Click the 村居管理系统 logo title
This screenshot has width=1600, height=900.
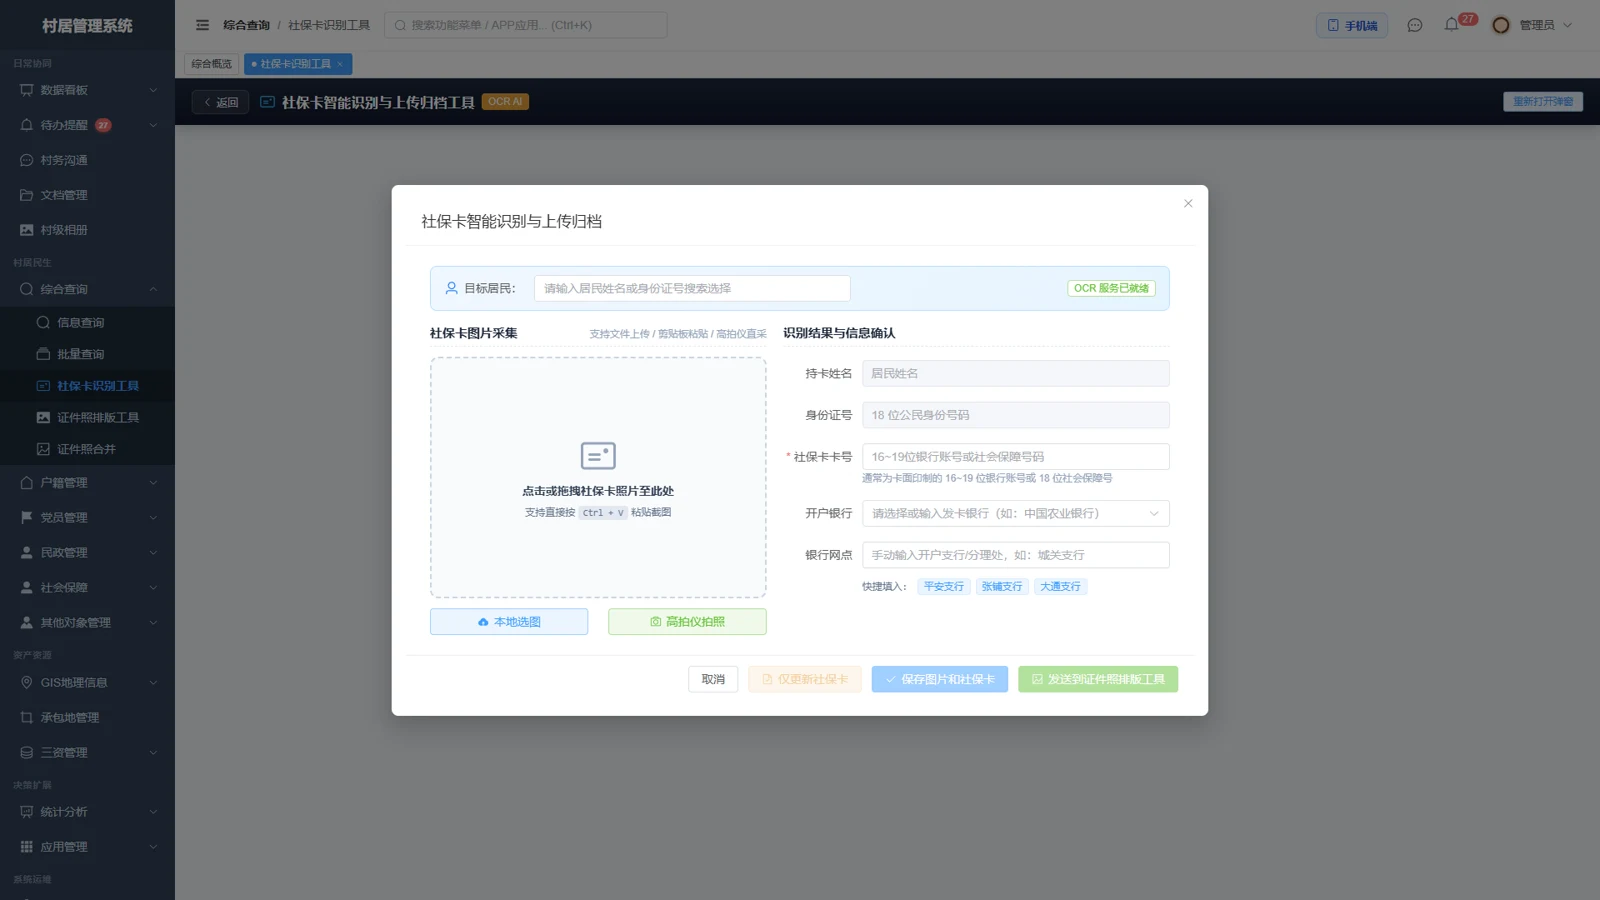pos(87,26)
